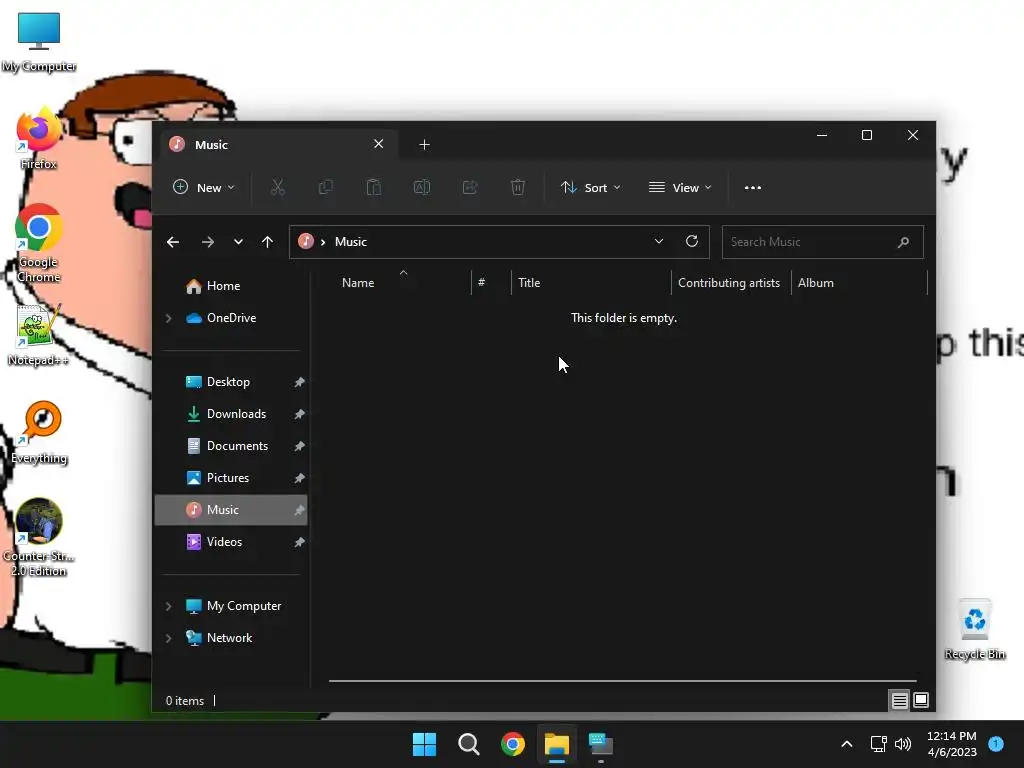Open the Sort dropdown menu
1024x768 pixels.
point(591,187)
